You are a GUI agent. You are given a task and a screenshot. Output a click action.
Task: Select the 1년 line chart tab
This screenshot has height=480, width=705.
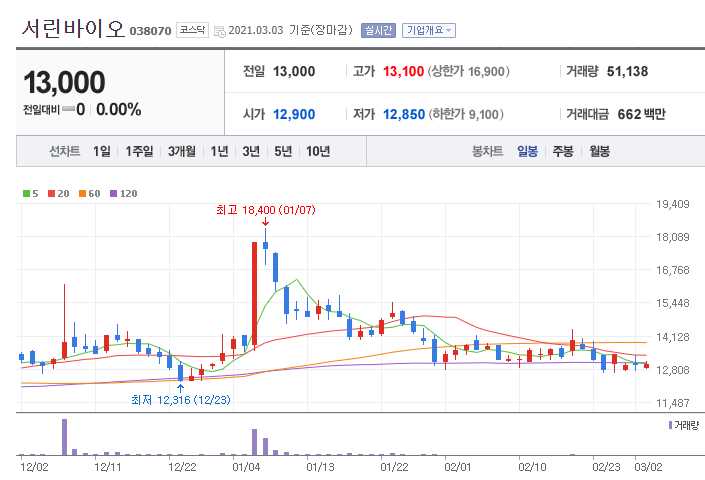coord(219,151)
